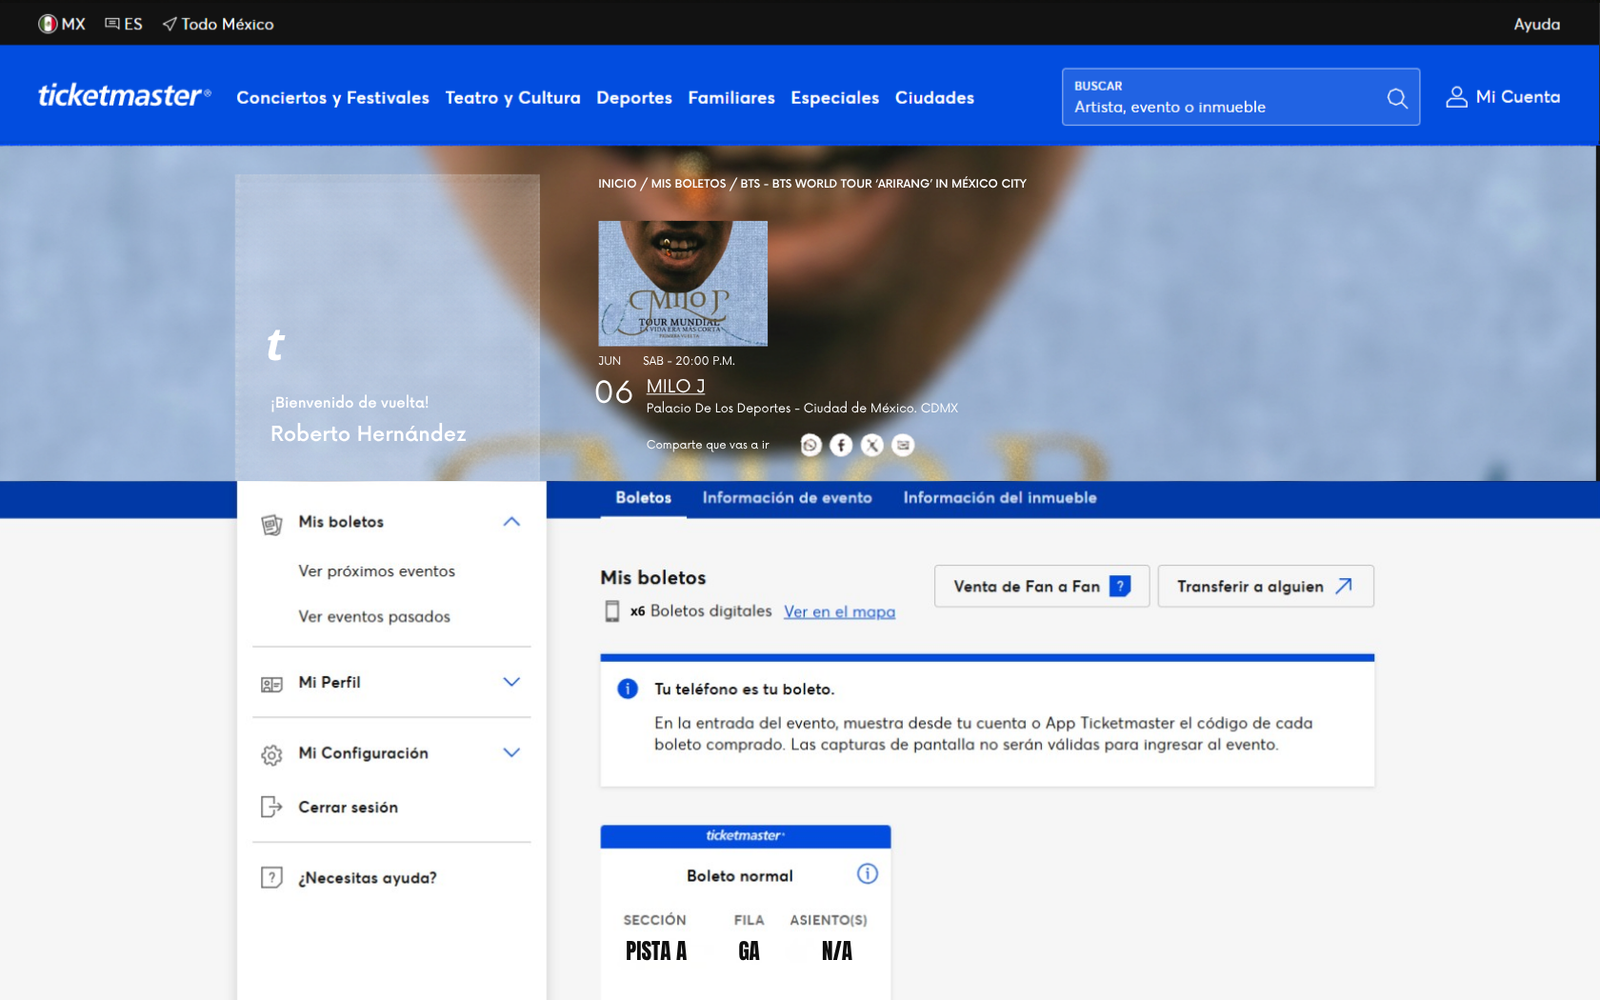The image size is (1600, 1000).
Task: Click the Transferir a alguien arrow icon
Action: point(1344,586)
